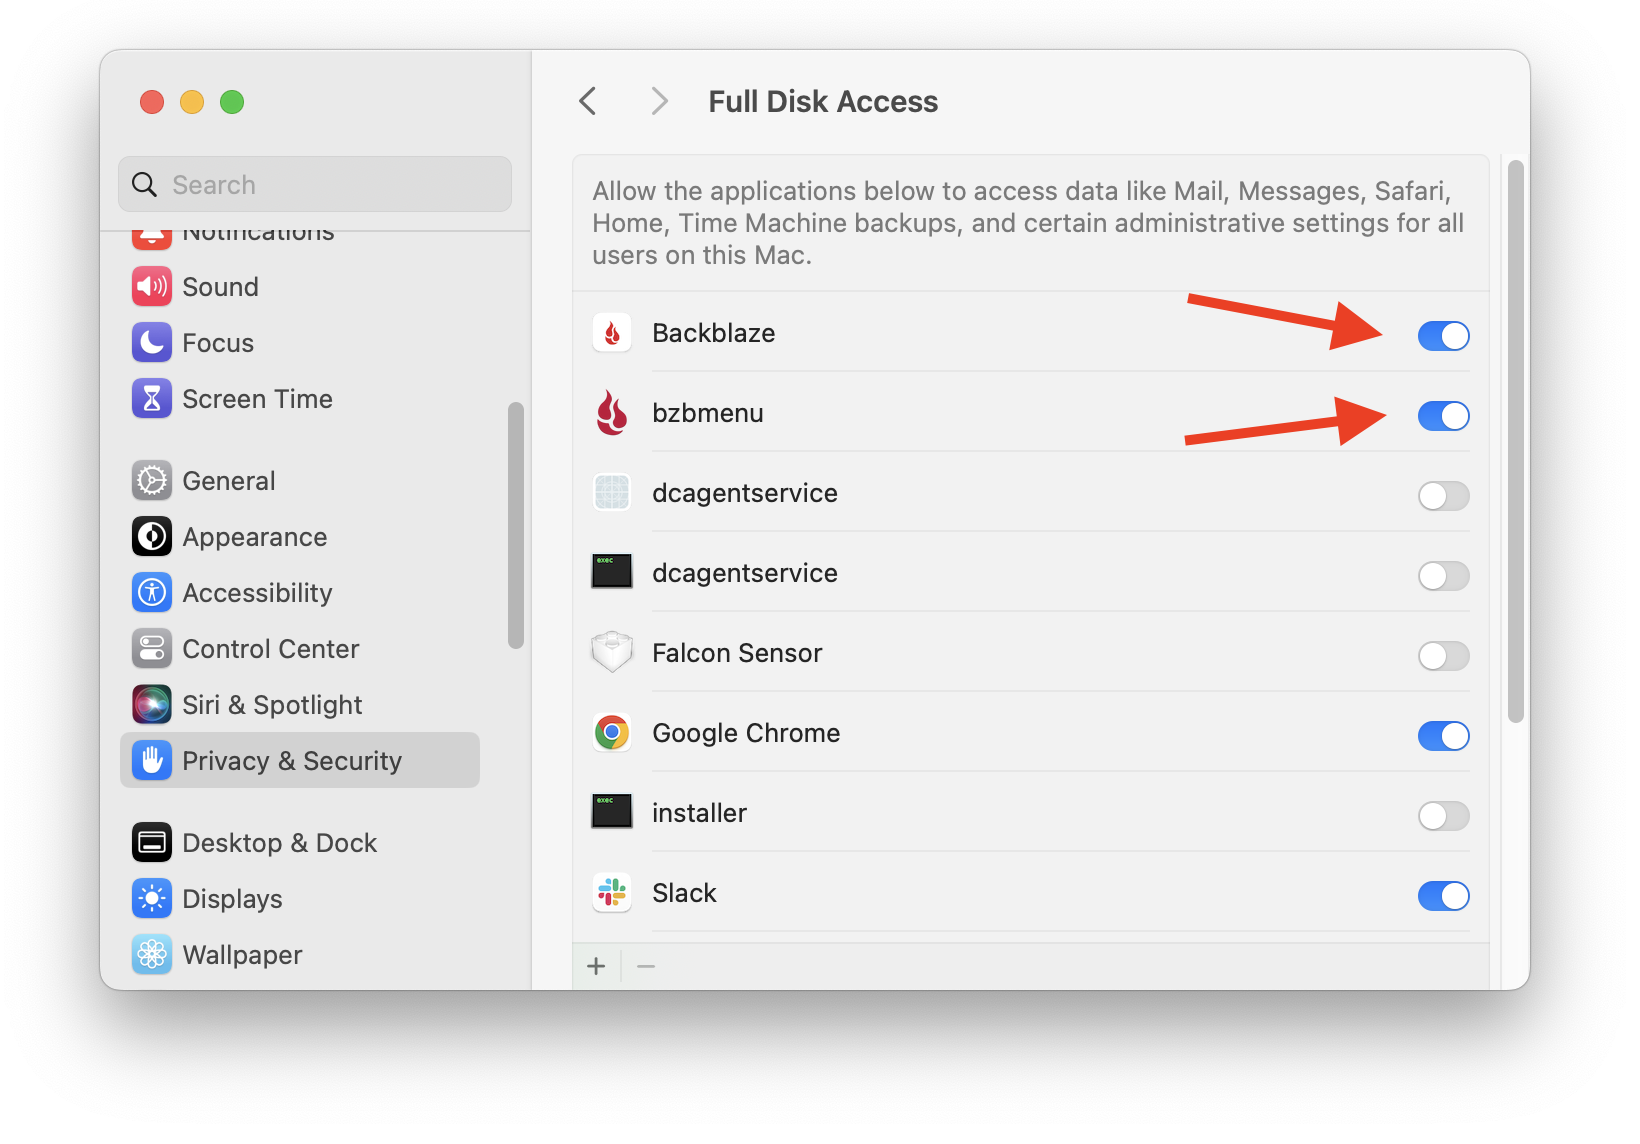Open the Accessibility settings pane
Image resolution: width=1640 pixels, height=1144 pixels.
300,593
